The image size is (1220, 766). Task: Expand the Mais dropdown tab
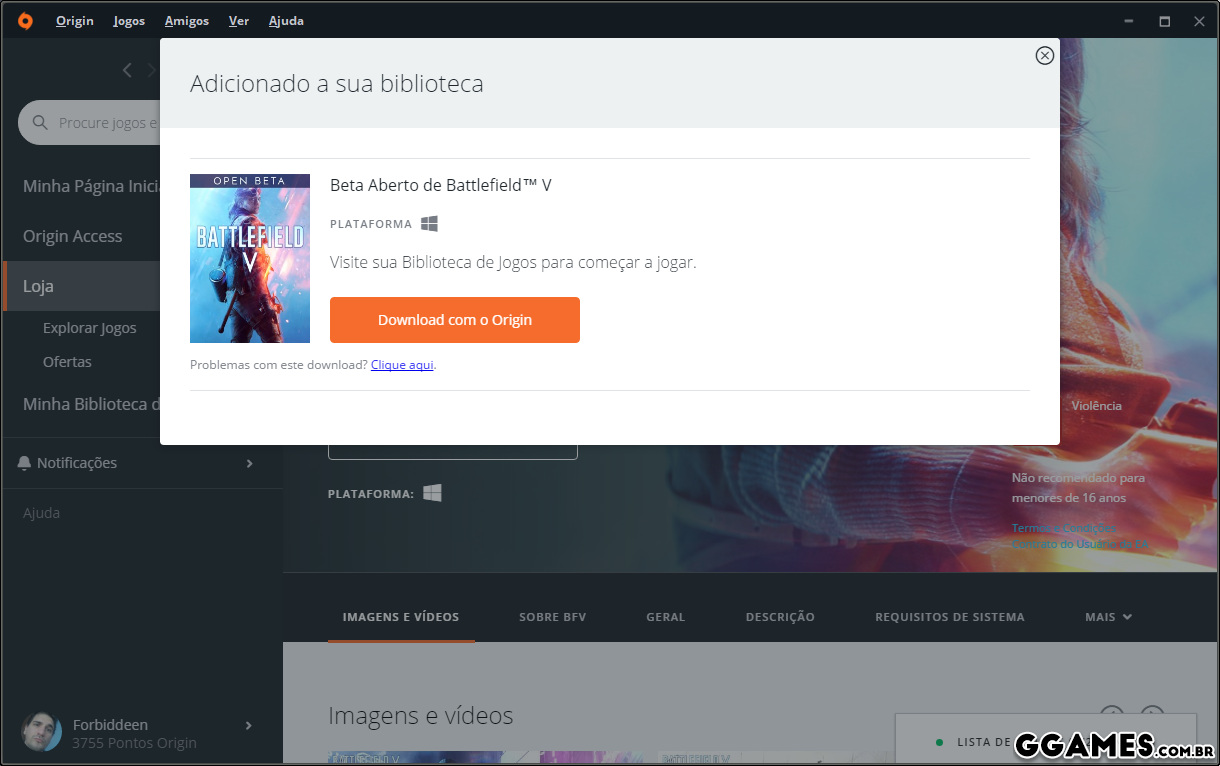click(x=1108, y=617)
